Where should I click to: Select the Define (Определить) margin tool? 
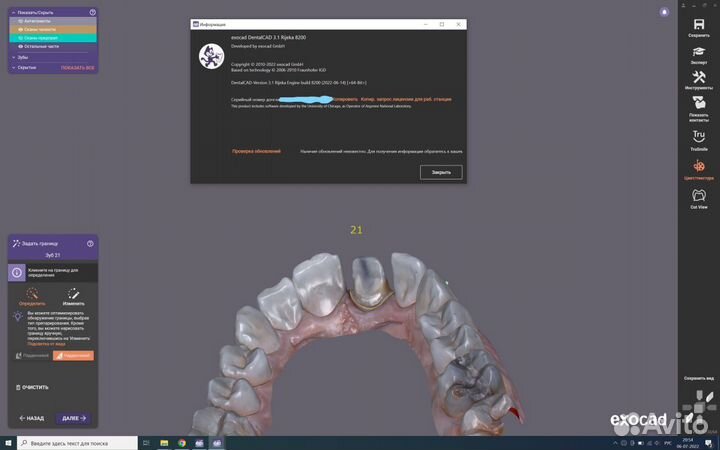pyautogui.click(x=32, y=295)
